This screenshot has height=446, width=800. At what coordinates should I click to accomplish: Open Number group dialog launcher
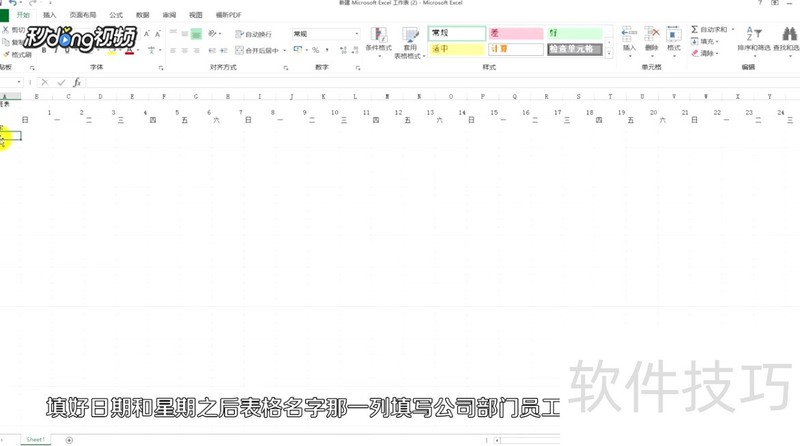pos(358,67)
